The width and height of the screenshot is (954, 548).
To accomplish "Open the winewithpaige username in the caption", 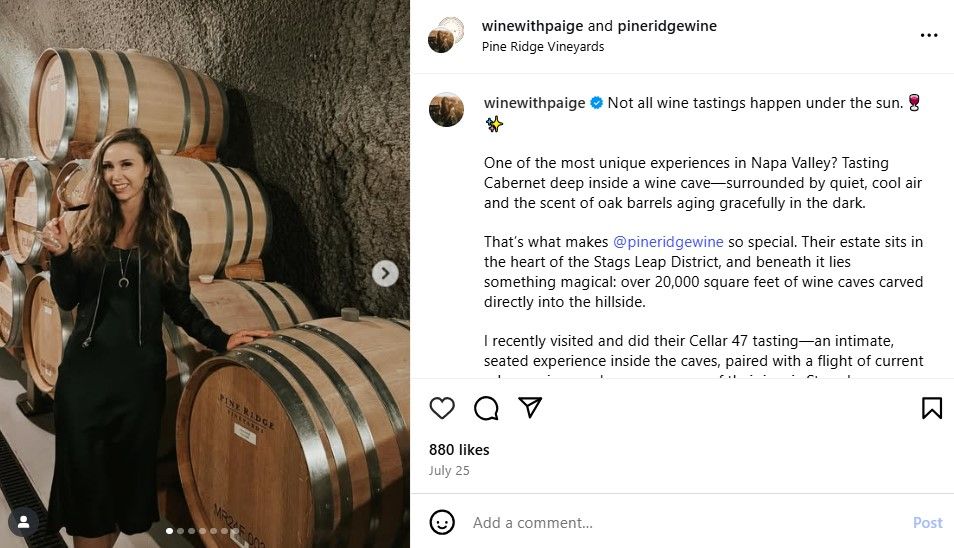I will (x=534, y=103).
